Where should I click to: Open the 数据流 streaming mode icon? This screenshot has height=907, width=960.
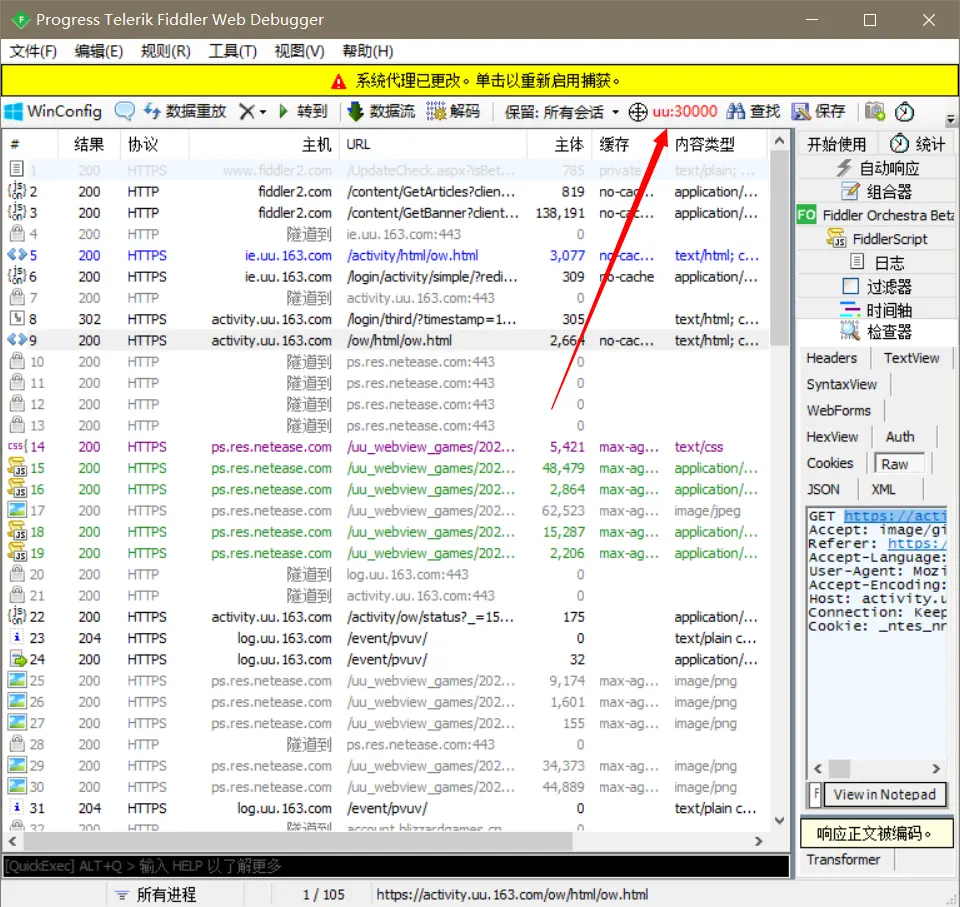(x=378, y=111)
